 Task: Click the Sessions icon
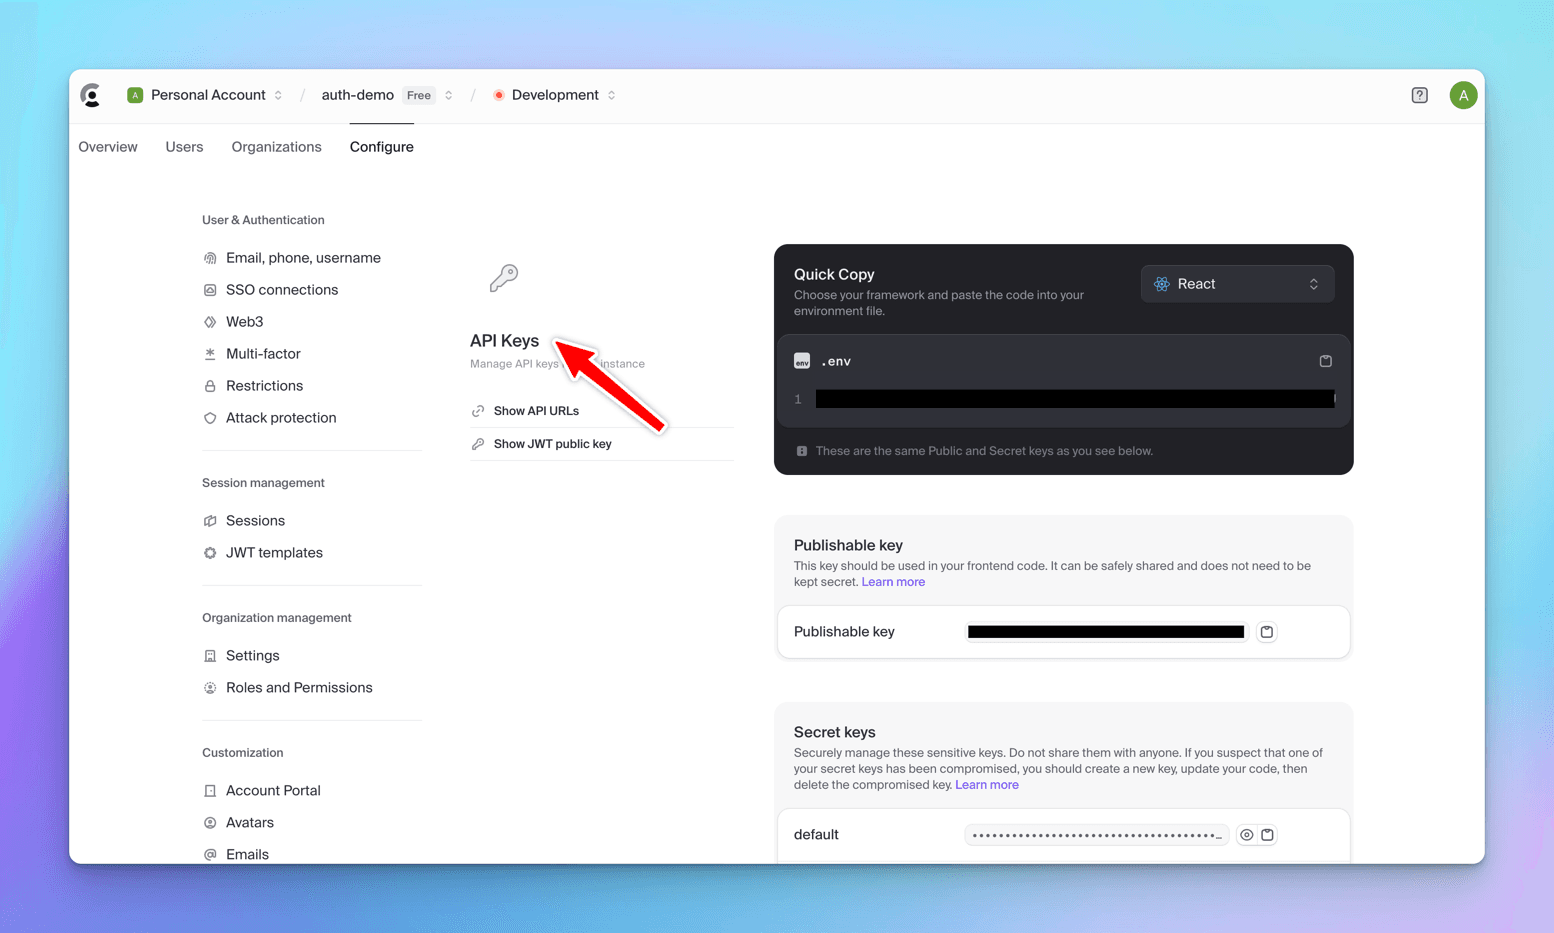[x=210, y=521]
